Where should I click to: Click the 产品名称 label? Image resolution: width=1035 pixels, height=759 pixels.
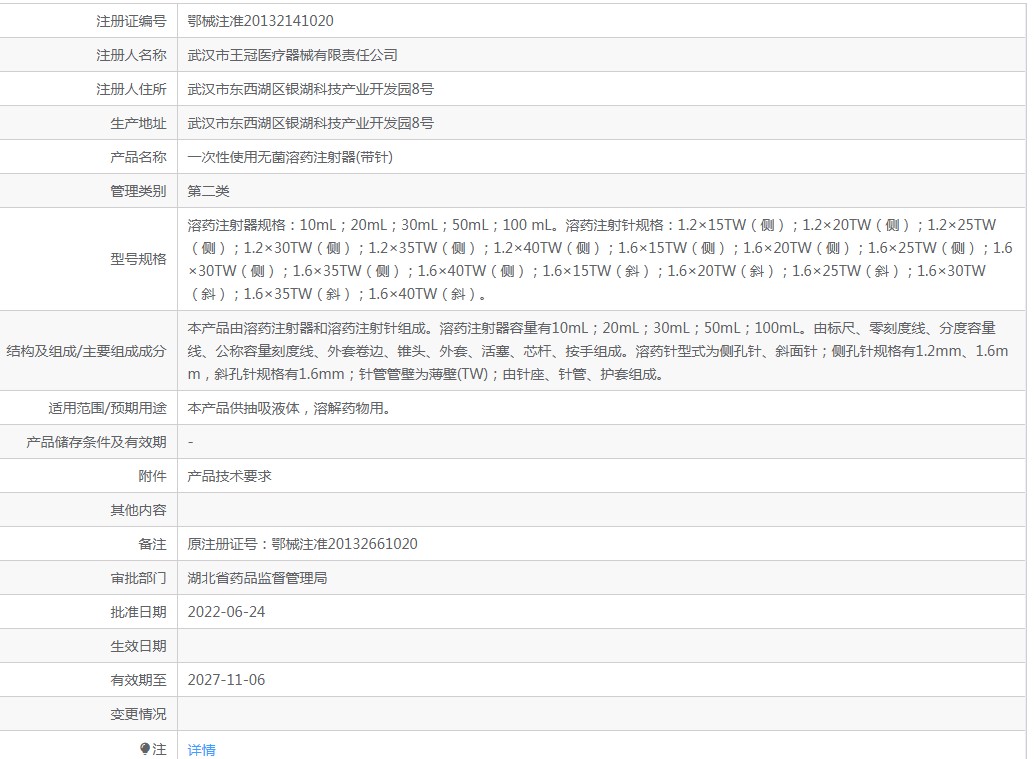click(139, 157)
